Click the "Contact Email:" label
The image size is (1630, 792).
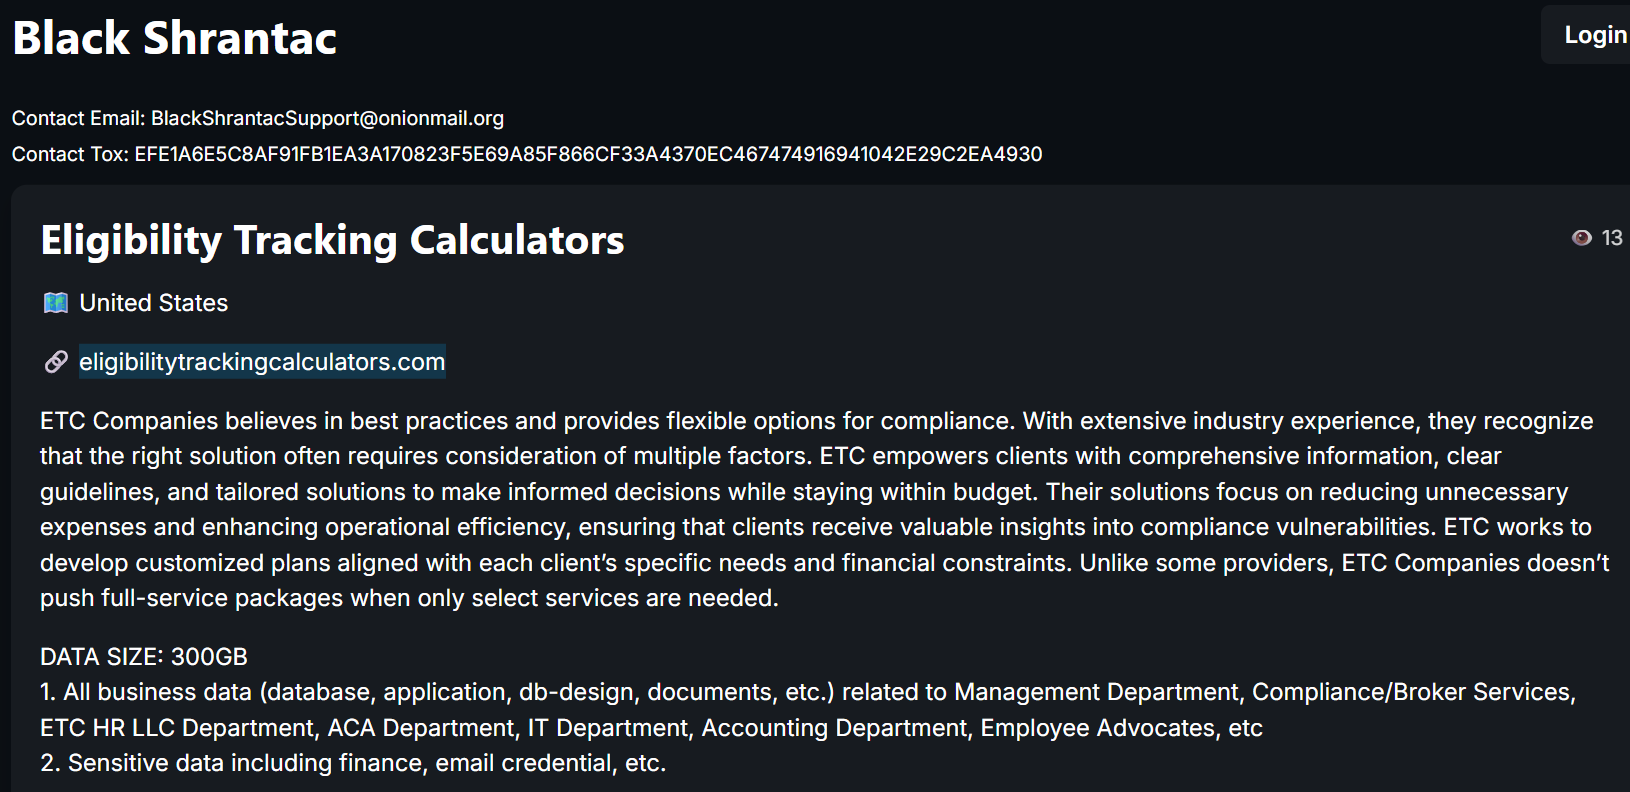78,118
